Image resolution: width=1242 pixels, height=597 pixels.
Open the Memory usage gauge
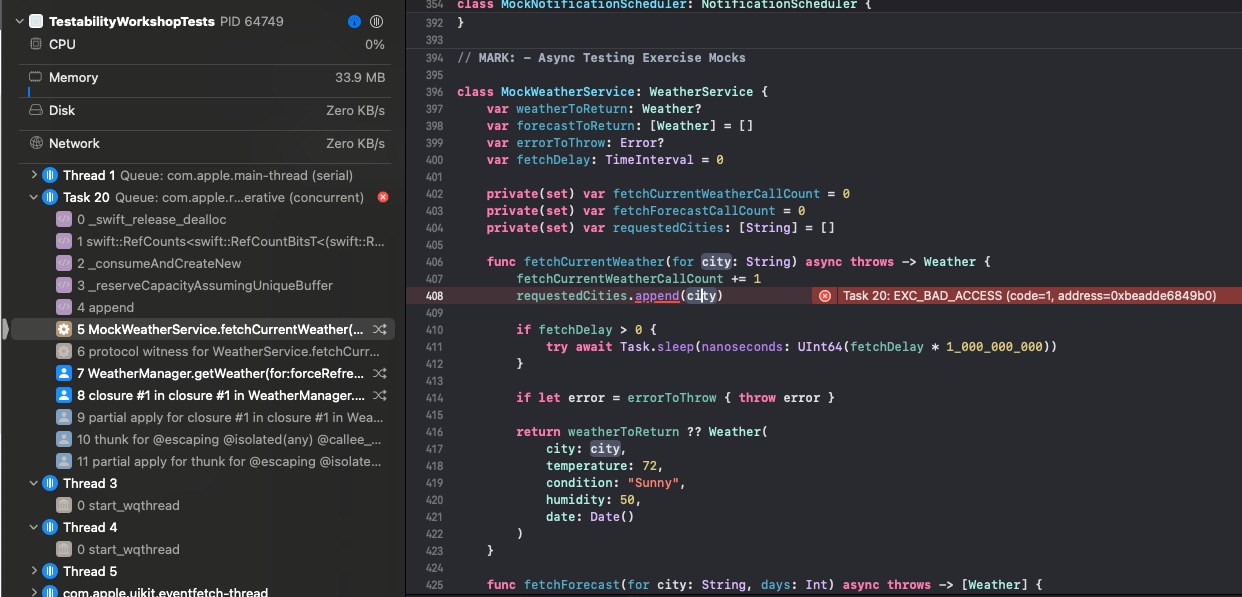(73, 78)
